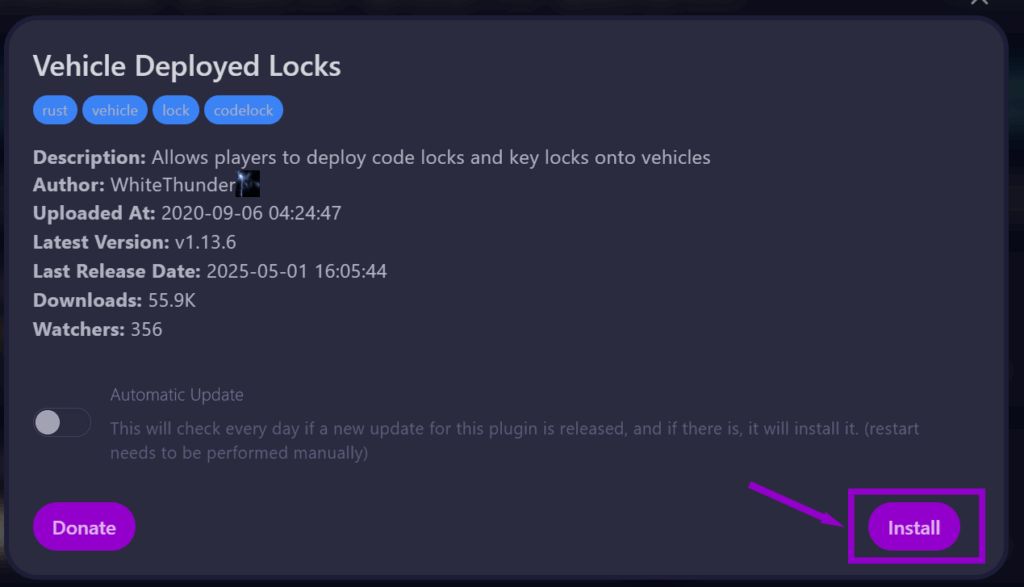The width and height of the screenshot is (1024, 587).
Task: Click the lock tag chip
Action: point(176,110)
